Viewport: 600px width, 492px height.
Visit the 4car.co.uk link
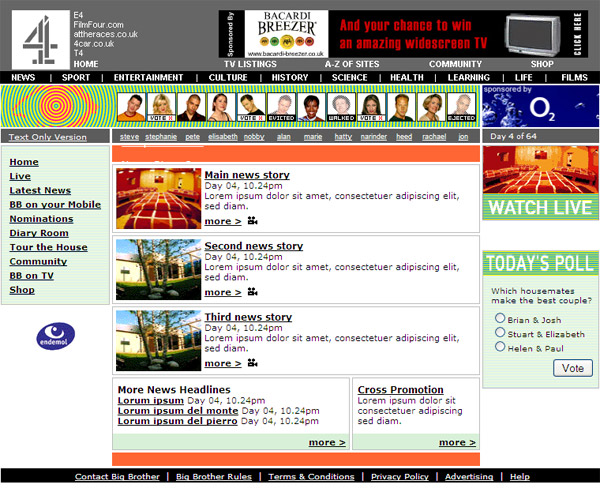94,44
